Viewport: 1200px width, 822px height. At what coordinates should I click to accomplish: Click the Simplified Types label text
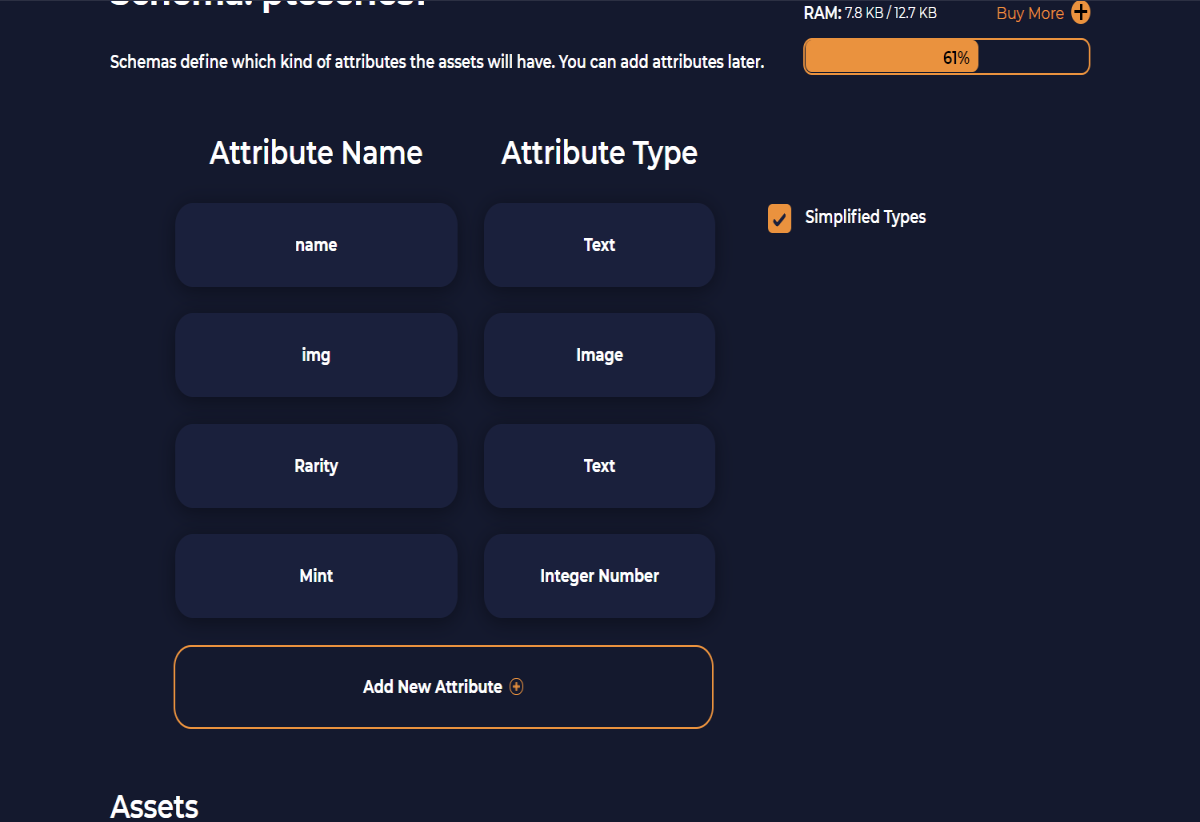(865, 217)
